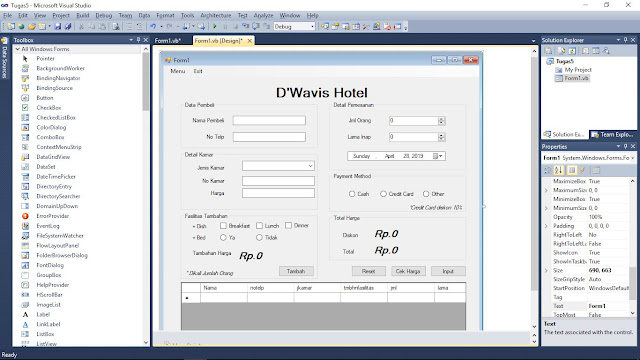This screenshot has height=360, width=640.
Task: Click the Nama Pembeli text field
Action: (x=269, y=120)
